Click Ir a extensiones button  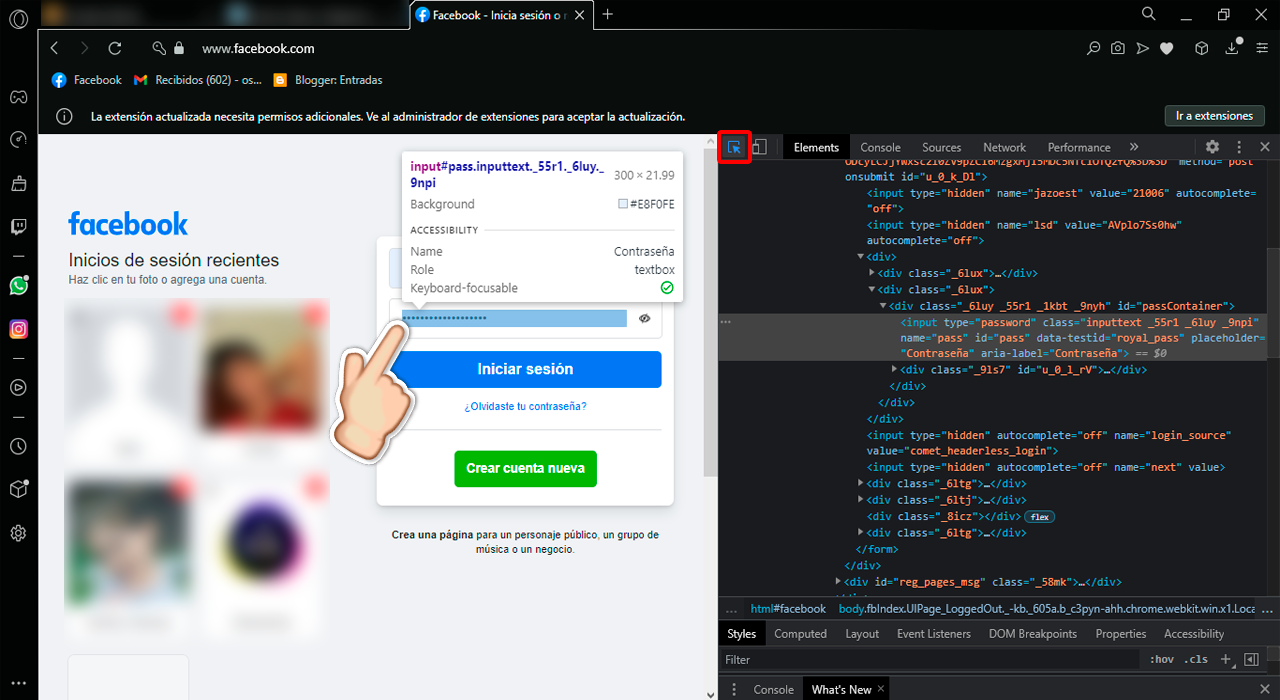pyautogui.click(x=1214, y=116)
